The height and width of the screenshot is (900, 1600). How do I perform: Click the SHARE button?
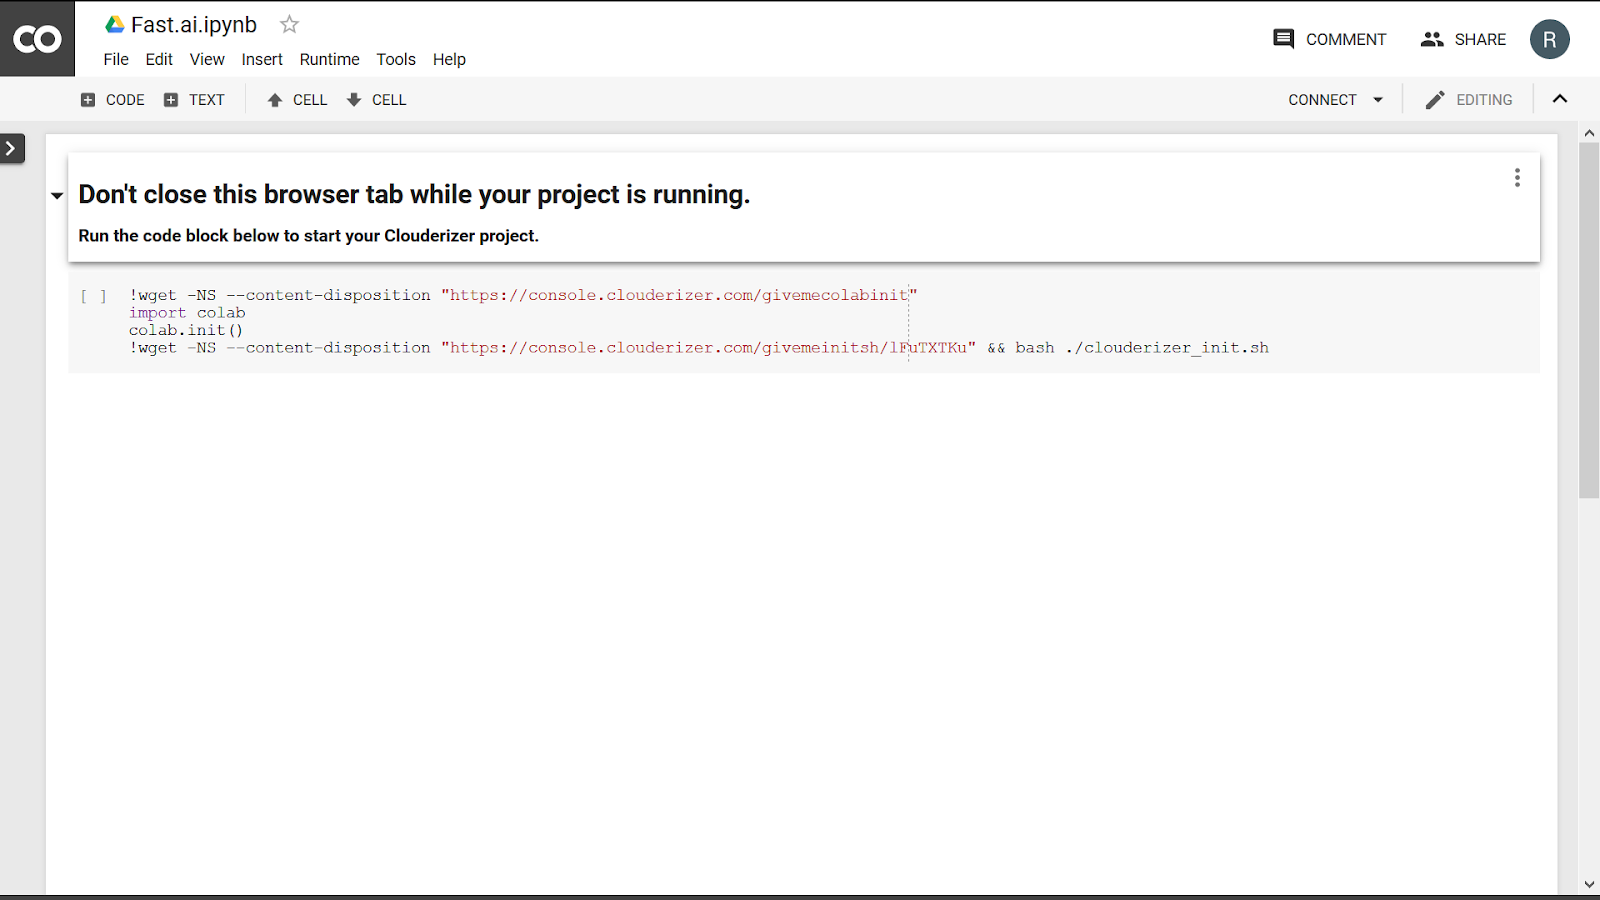[x=1463, y=39]
